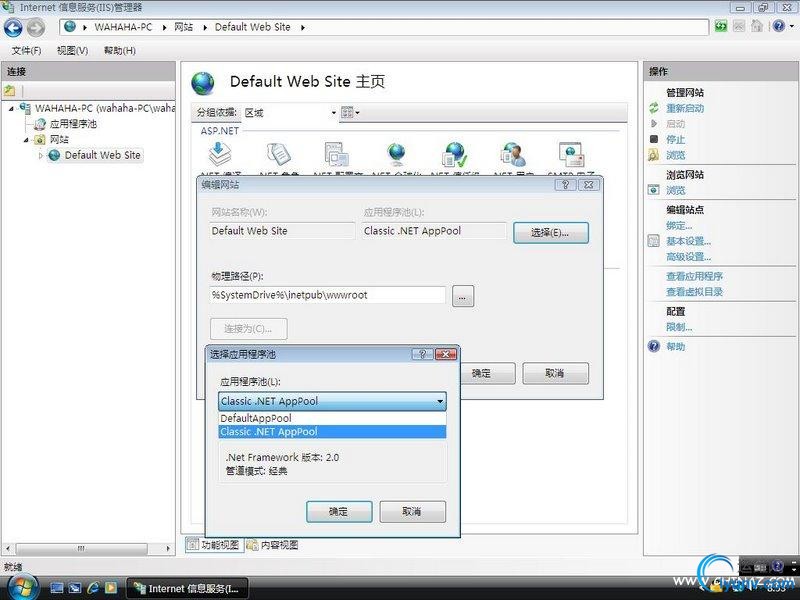Select 应用程序池 in the connections tree

click(x=72, y=124)
